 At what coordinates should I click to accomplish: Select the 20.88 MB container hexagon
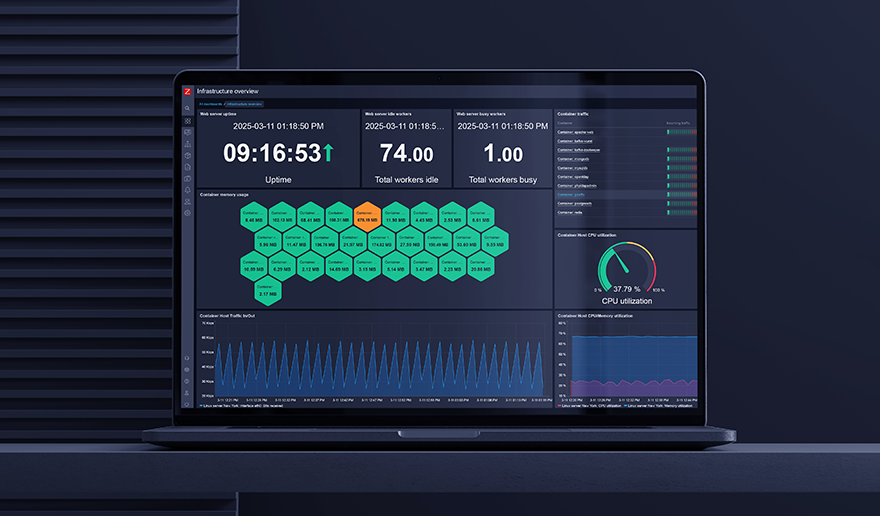pyautogui.click(x=480, y=266)
